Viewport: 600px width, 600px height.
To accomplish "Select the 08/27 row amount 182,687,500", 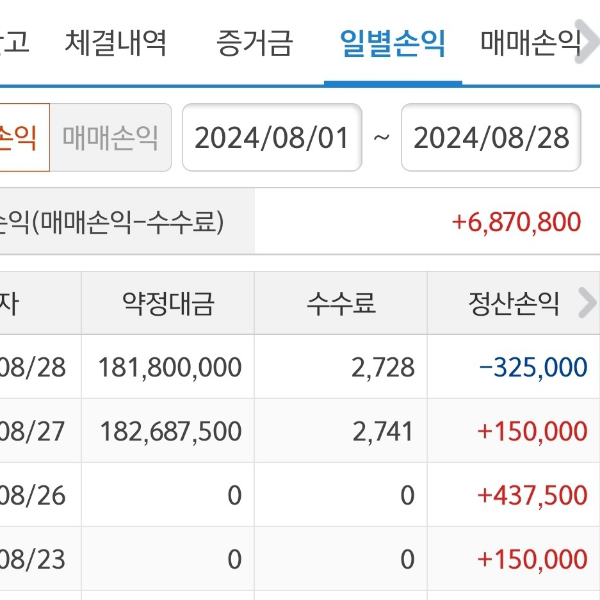I will point(170,431).
